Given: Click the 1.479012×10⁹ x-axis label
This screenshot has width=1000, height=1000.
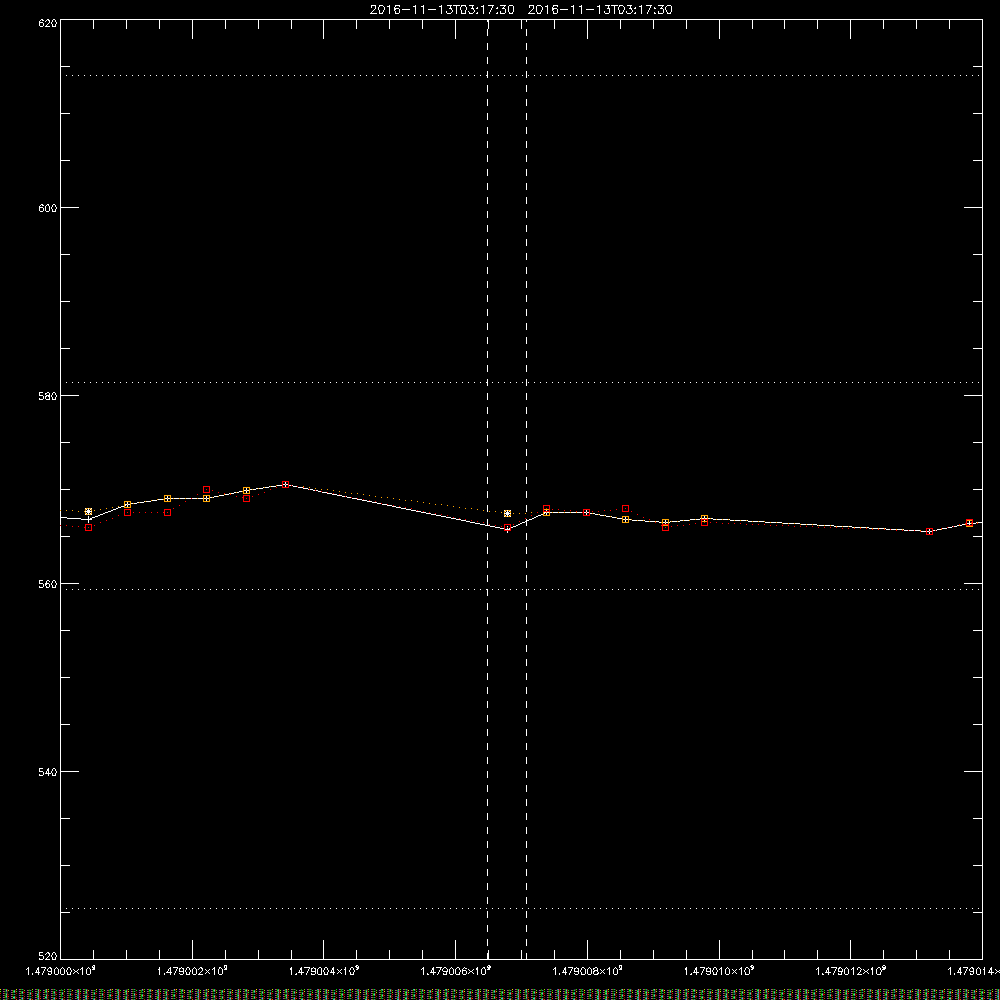Looking at the screenshot, I should [x=851, y=971].
